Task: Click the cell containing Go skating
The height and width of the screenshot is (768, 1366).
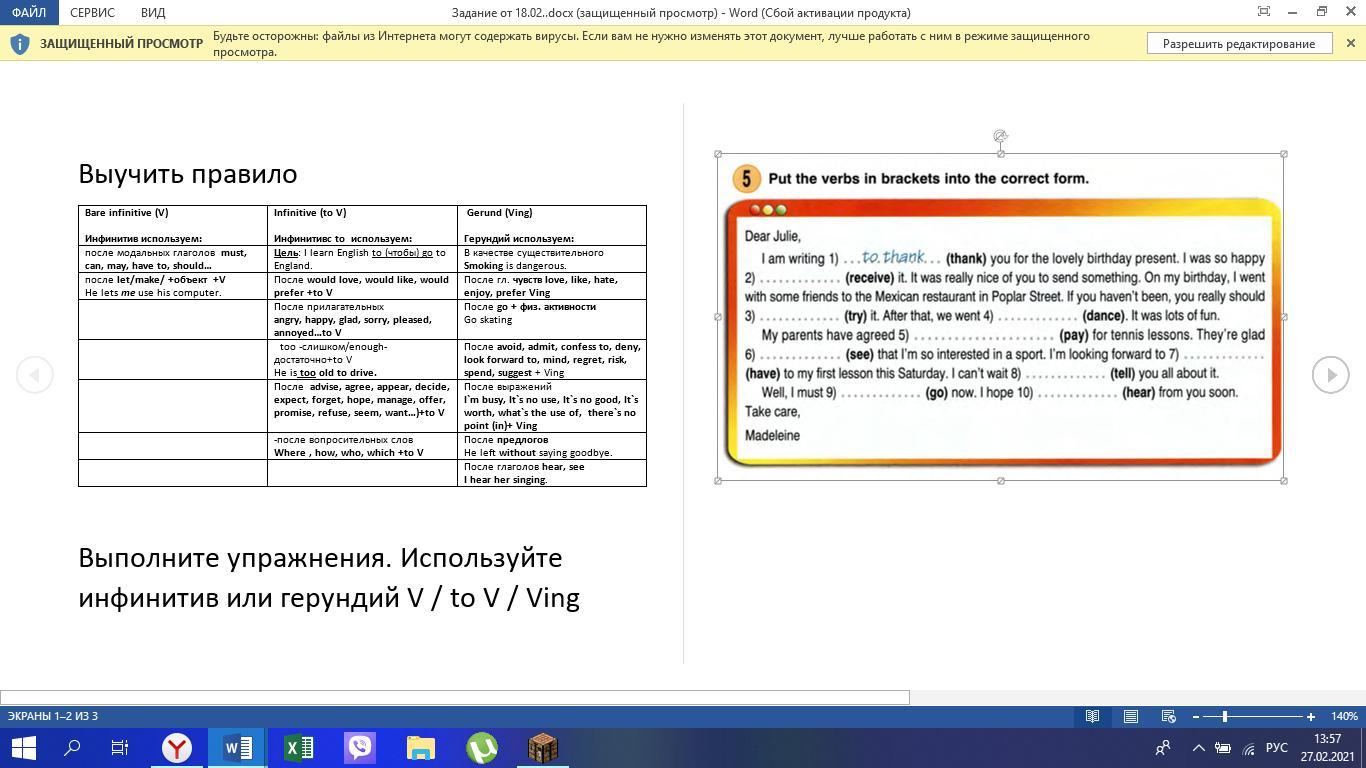Action: click(x=552, y=319)
